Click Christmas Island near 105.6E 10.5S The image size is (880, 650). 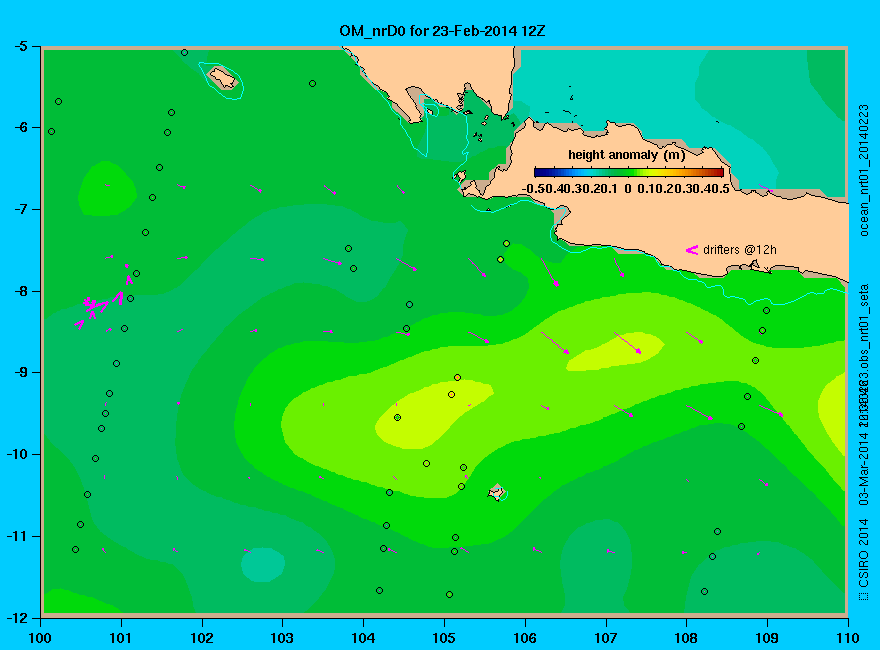497,493
